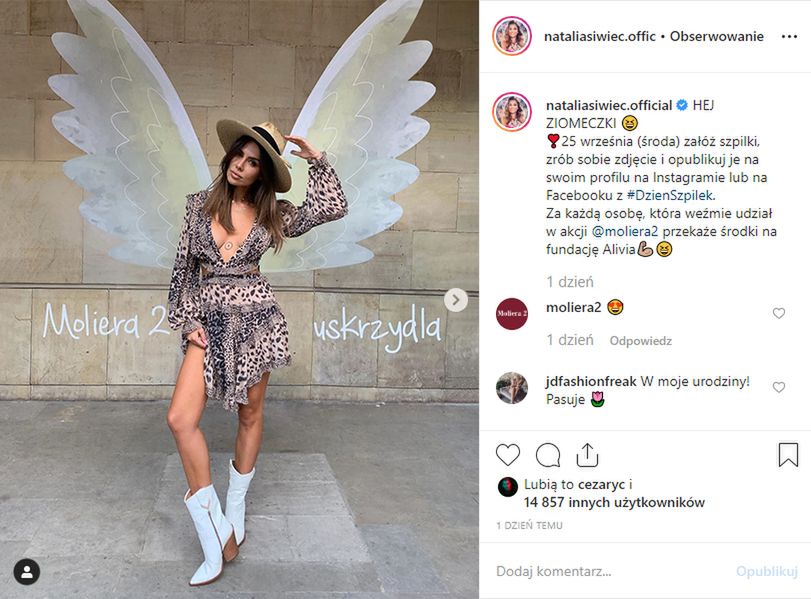Open the header nataliasiwiec.offic profile avatar
Image resolution: width=811 pixels, height=599 pixels.
point(512,36)
